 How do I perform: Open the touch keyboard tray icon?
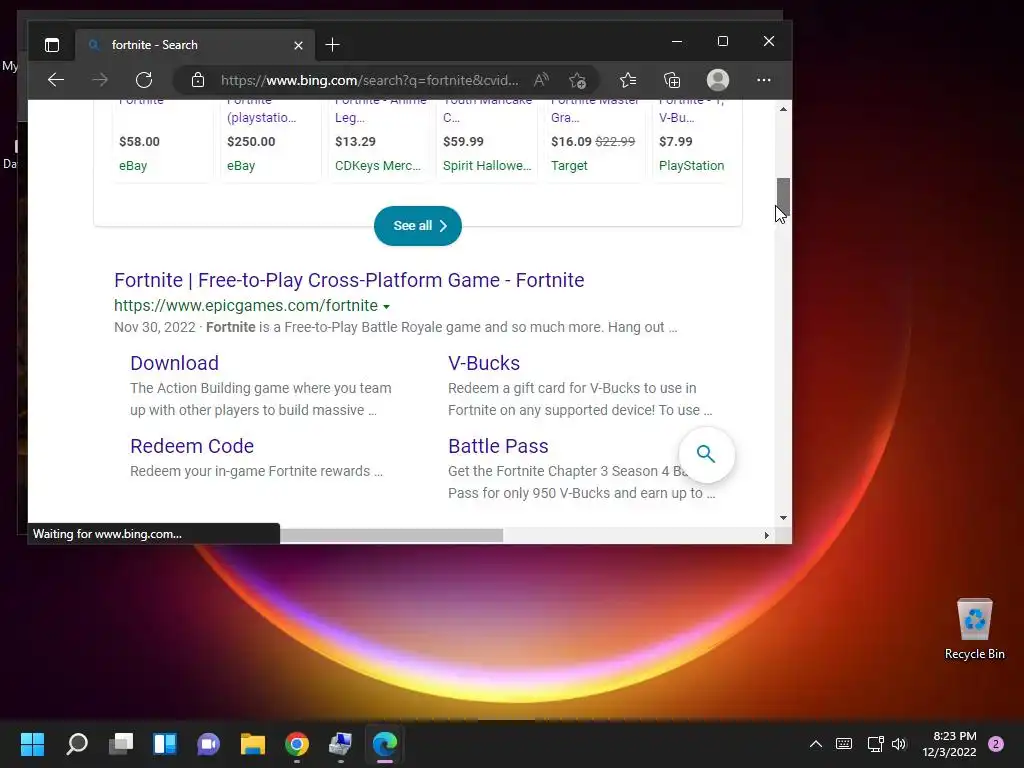pyautogui.click(x=844, y=744)
